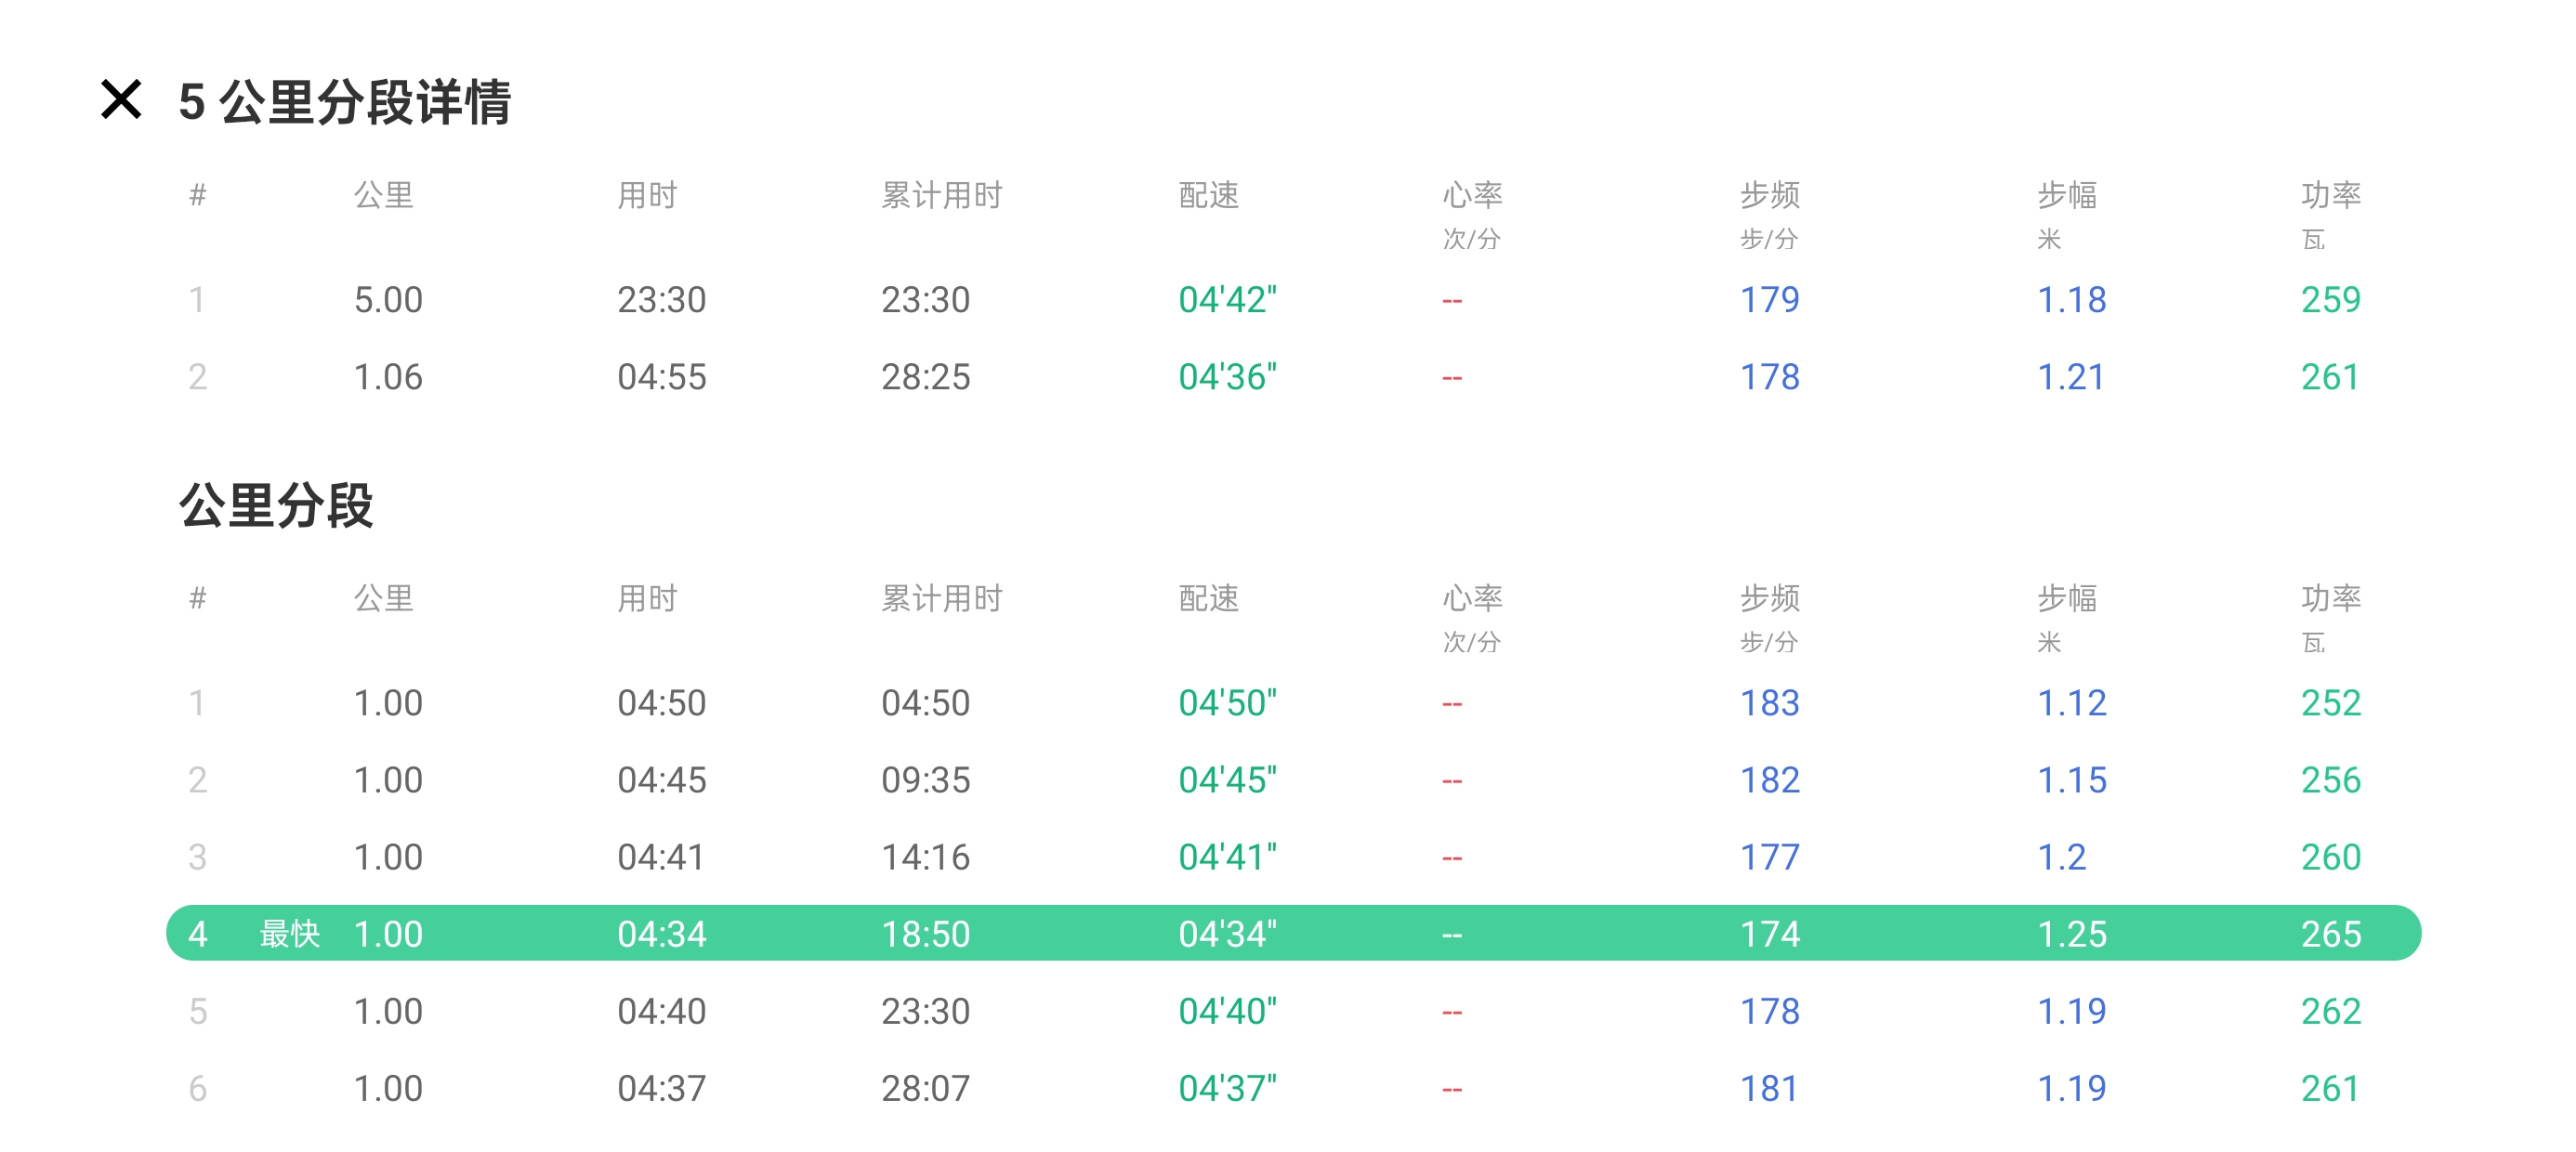
Task: Click cadence value 177 in third kilometer
Action: [1769, 857]
